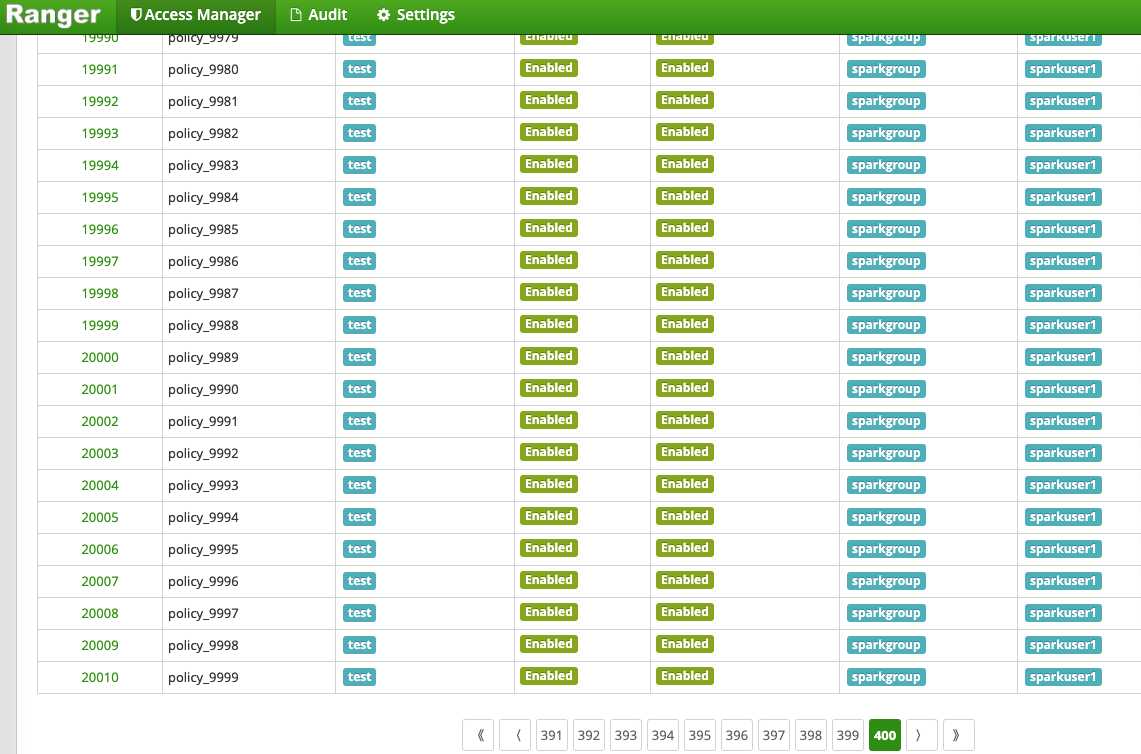1141x754 pixels.
Task: Open policy ID 20001
Action: [100, 389]
